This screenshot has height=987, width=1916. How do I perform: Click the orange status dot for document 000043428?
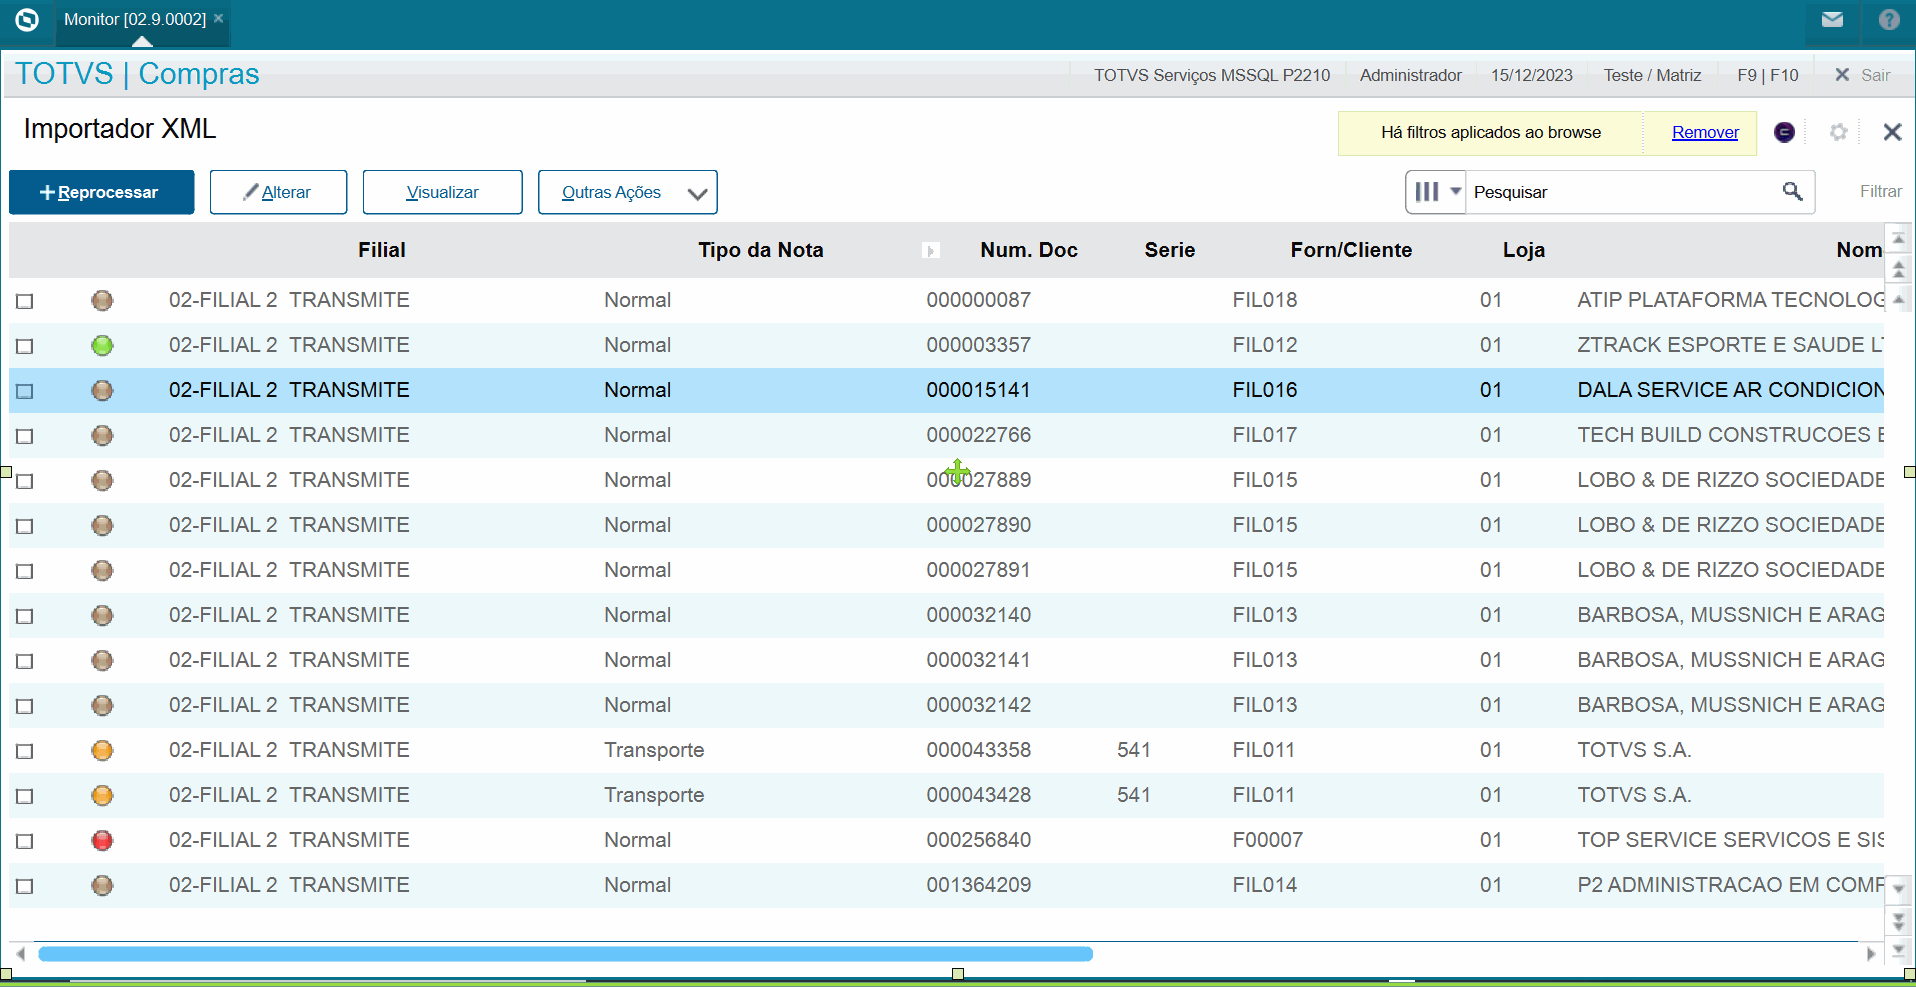102,795
